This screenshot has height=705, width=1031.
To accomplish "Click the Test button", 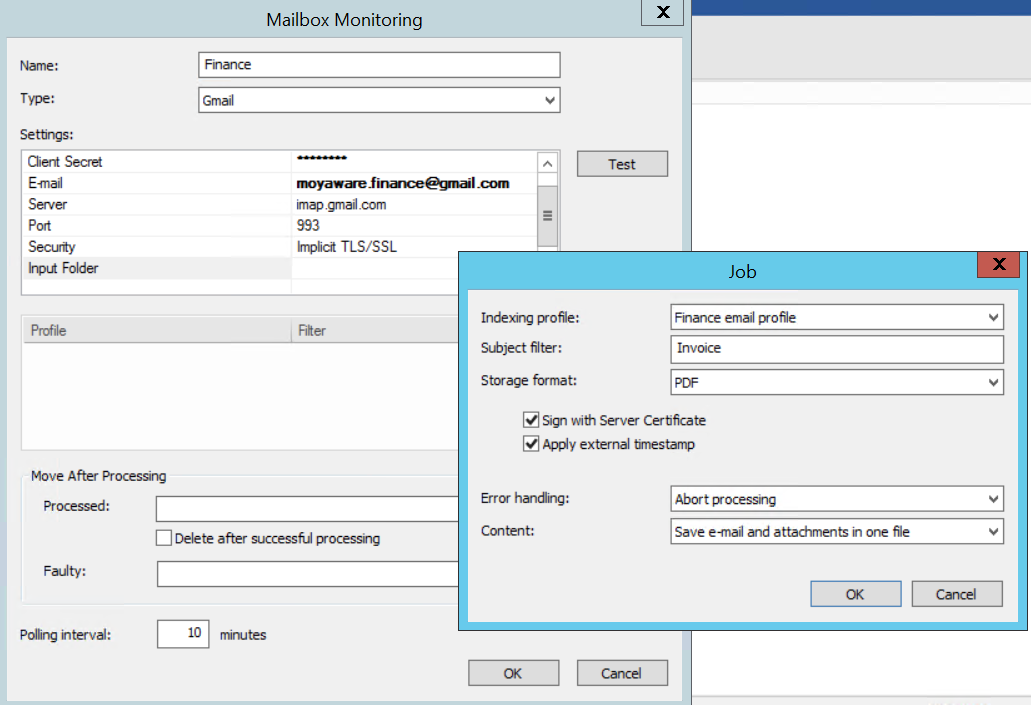I will (621, 163).
